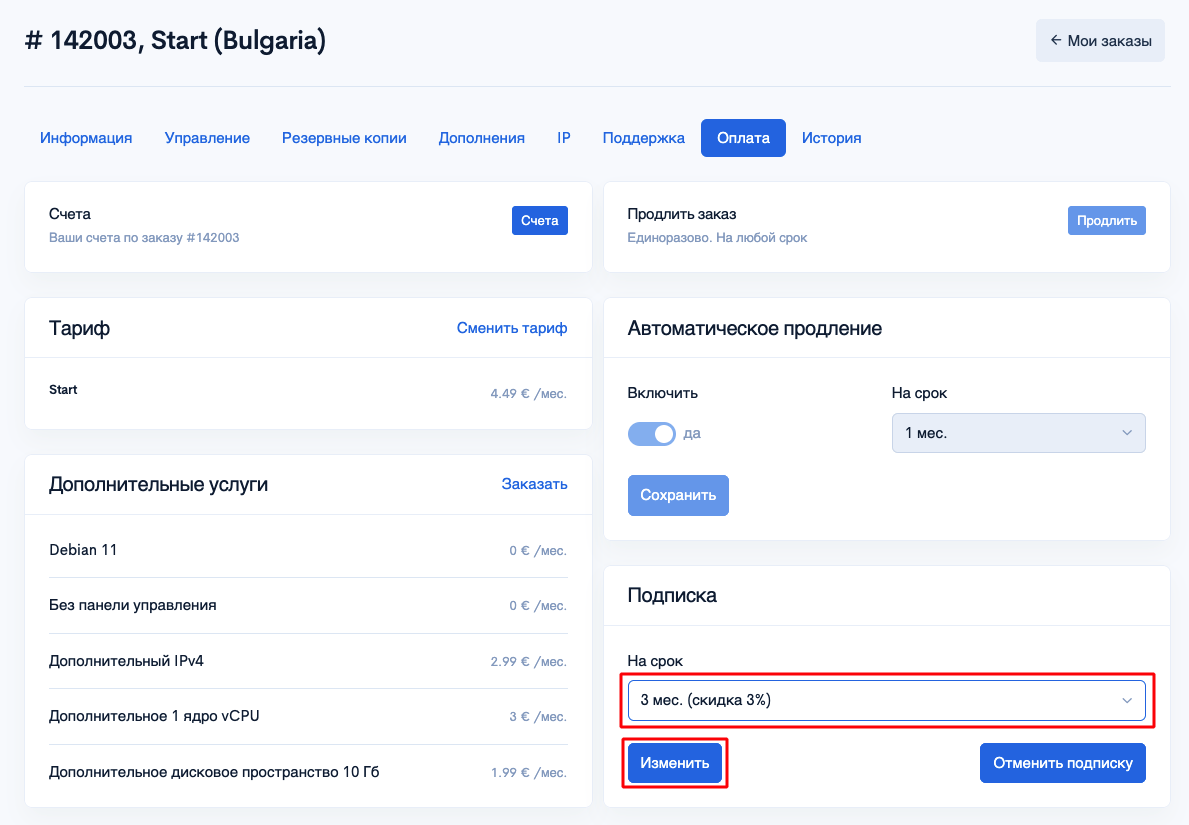Click the Подписка heading
This screenshot has height=825, width=1189.
coord(672,595)
